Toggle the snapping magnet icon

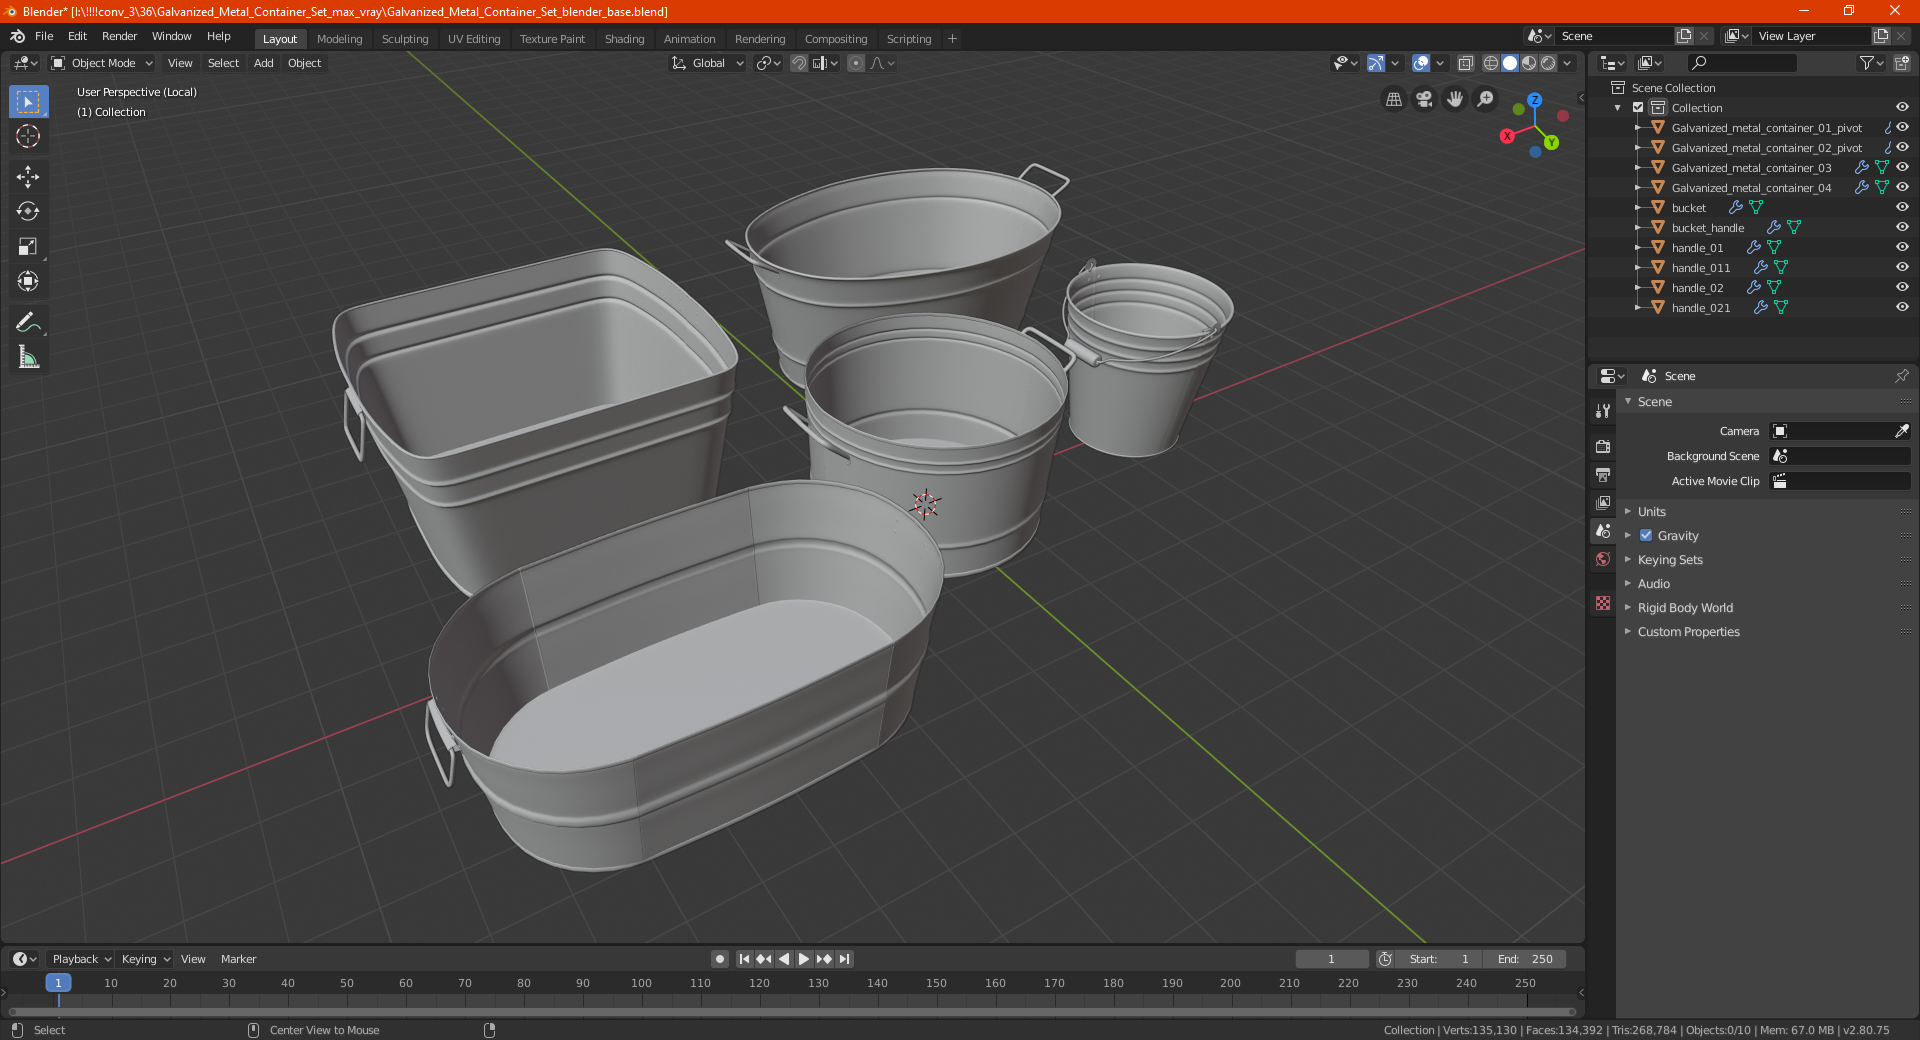[799, 63]
